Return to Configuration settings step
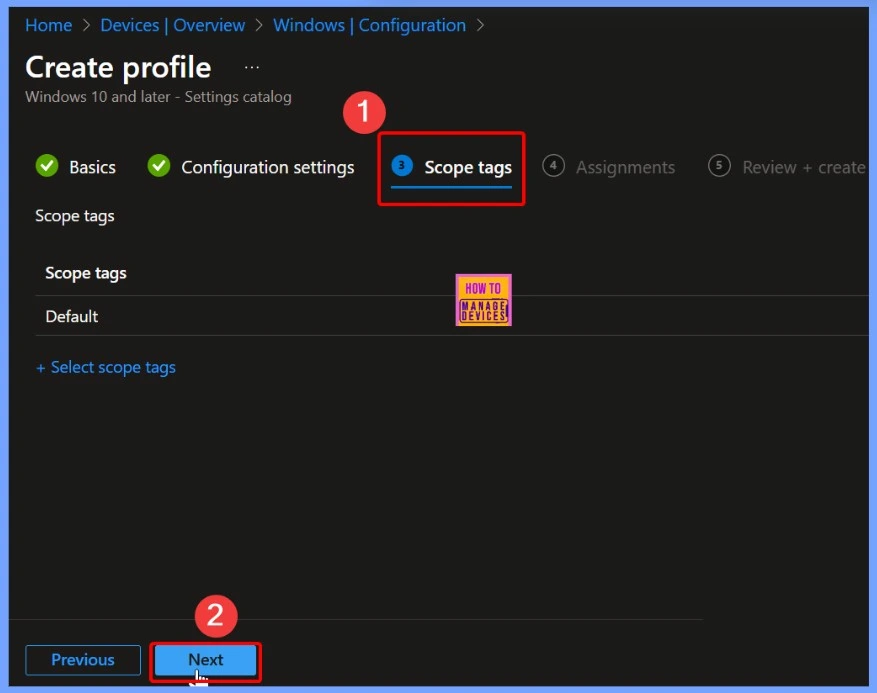877x693 pixels. click(x=267, y=167)
